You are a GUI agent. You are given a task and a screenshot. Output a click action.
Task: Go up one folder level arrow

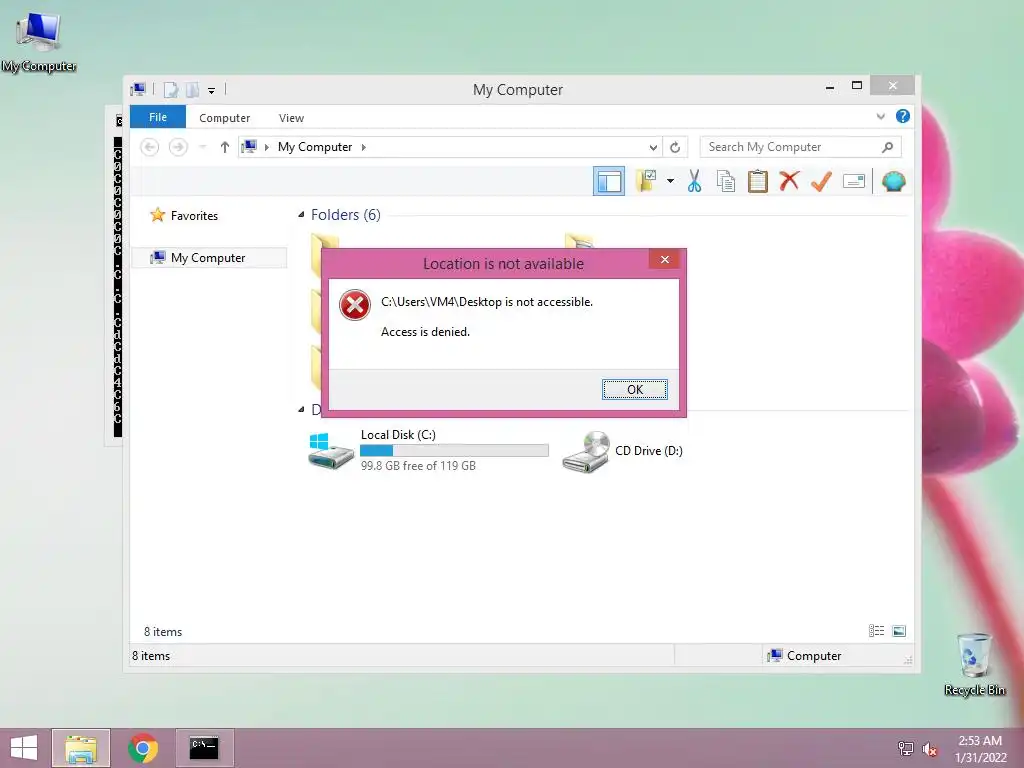225,147
